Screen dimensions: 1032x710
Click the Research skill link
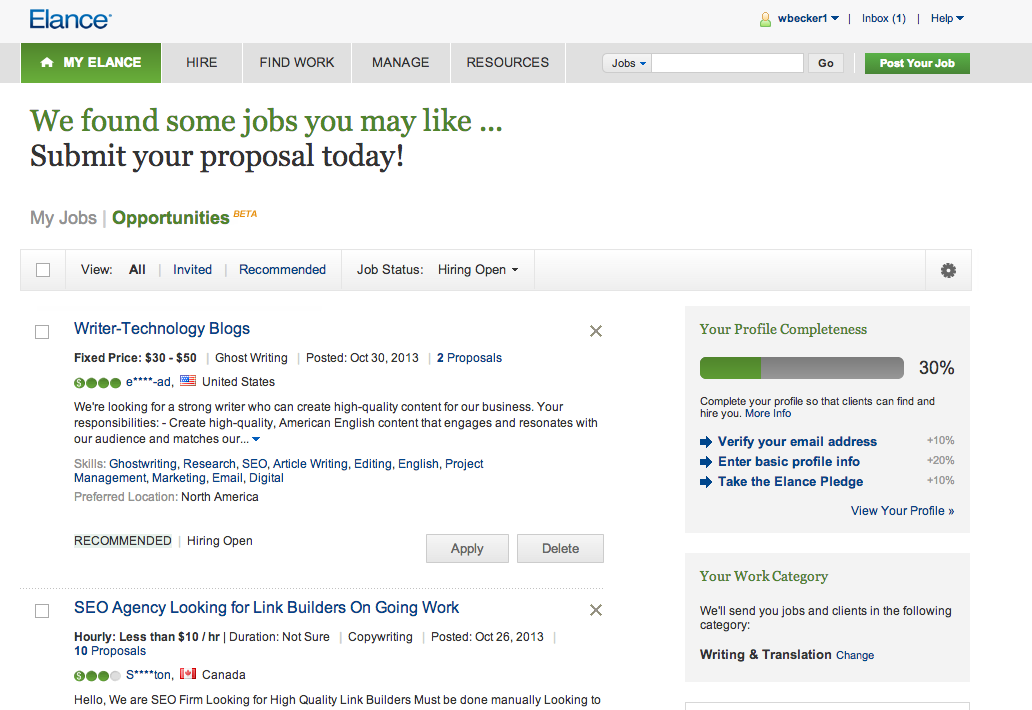209,464
